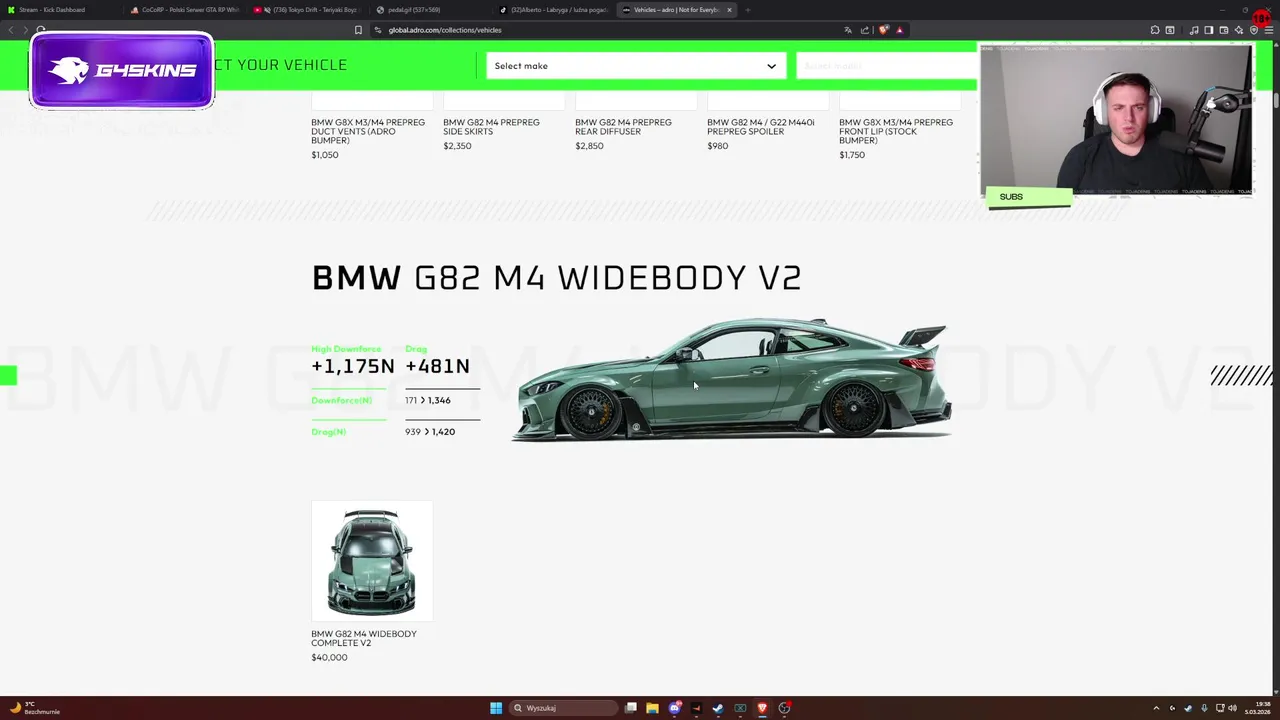The image size is (1280, 720).
Task: Open BMW G82 M4 / G22 M440i Prepreg Spoiler
Action: pos(761,127)
